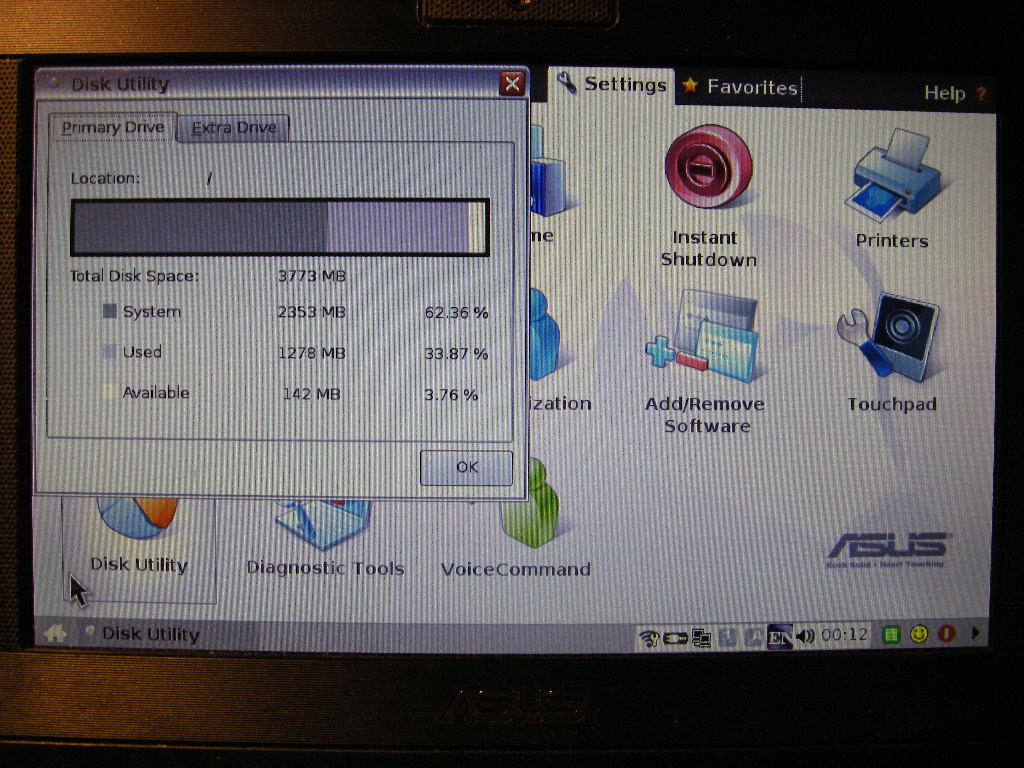Click the EN input language indicator
The height and width of the screenshot is (768, 1024).
(780, 636)
